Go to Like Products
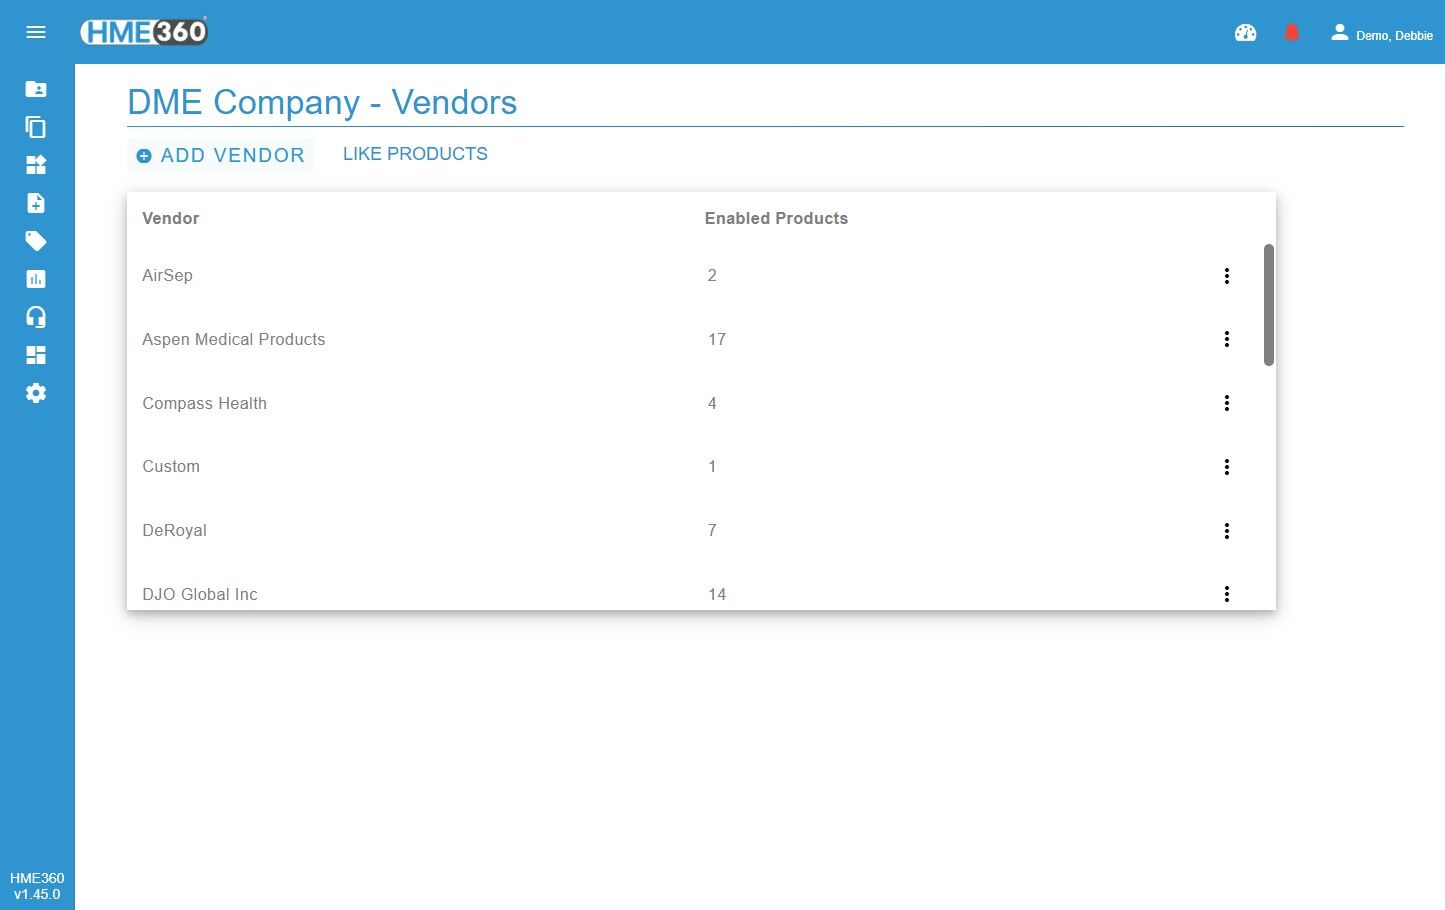 (415, 154)
